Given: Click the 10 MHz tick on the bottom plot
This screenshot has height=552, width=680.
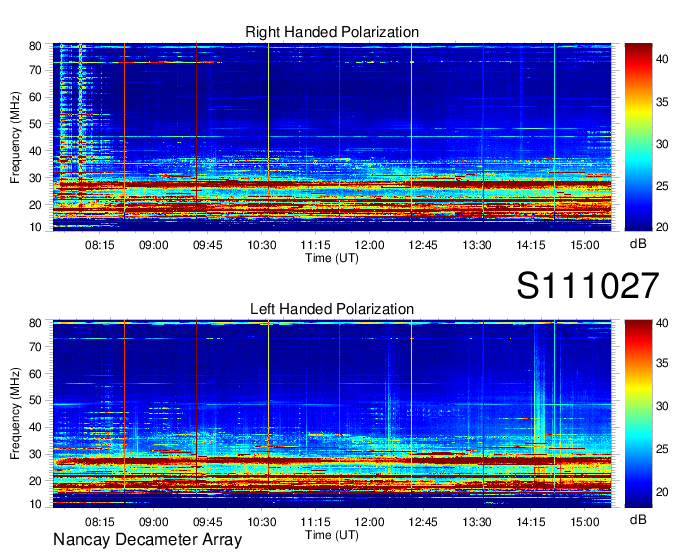Looking at the screenshot, I should coord(35,504).
